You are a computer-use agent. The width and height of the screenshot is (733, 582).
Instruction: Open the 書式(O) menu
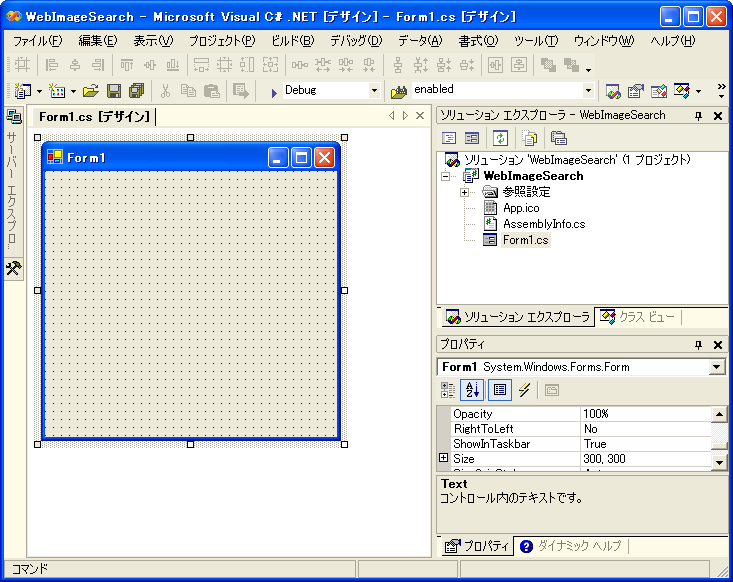pos(478,41)
